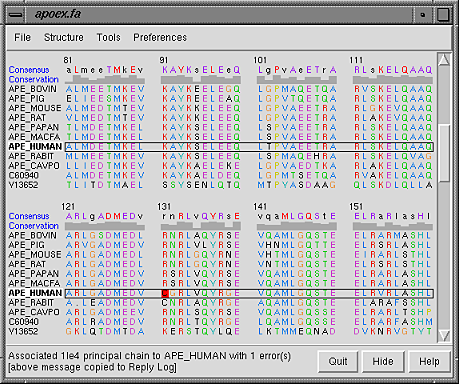Open the Preferences menu
Screen dimensions: 459x384
pyautogui.click(x=160, y=37)
